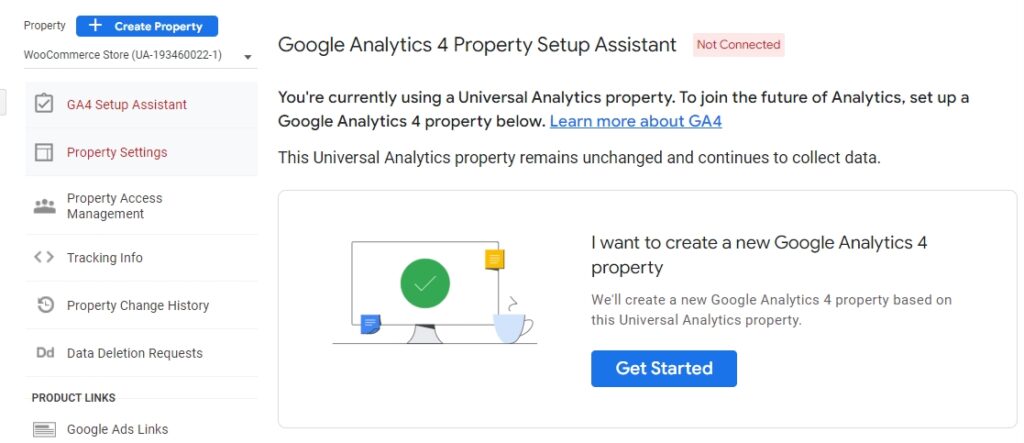Select Tracking Info in the sidebar
This screenshot has width=1024, height=443.
105,257
